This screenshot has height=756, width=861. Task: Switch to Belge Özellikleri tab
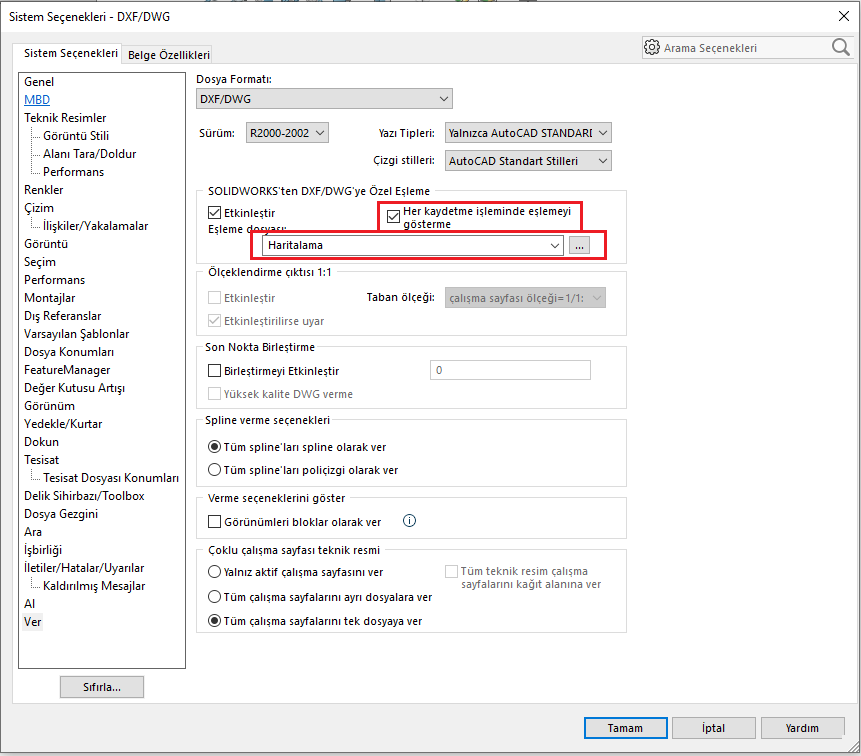(x=168, y=55)
